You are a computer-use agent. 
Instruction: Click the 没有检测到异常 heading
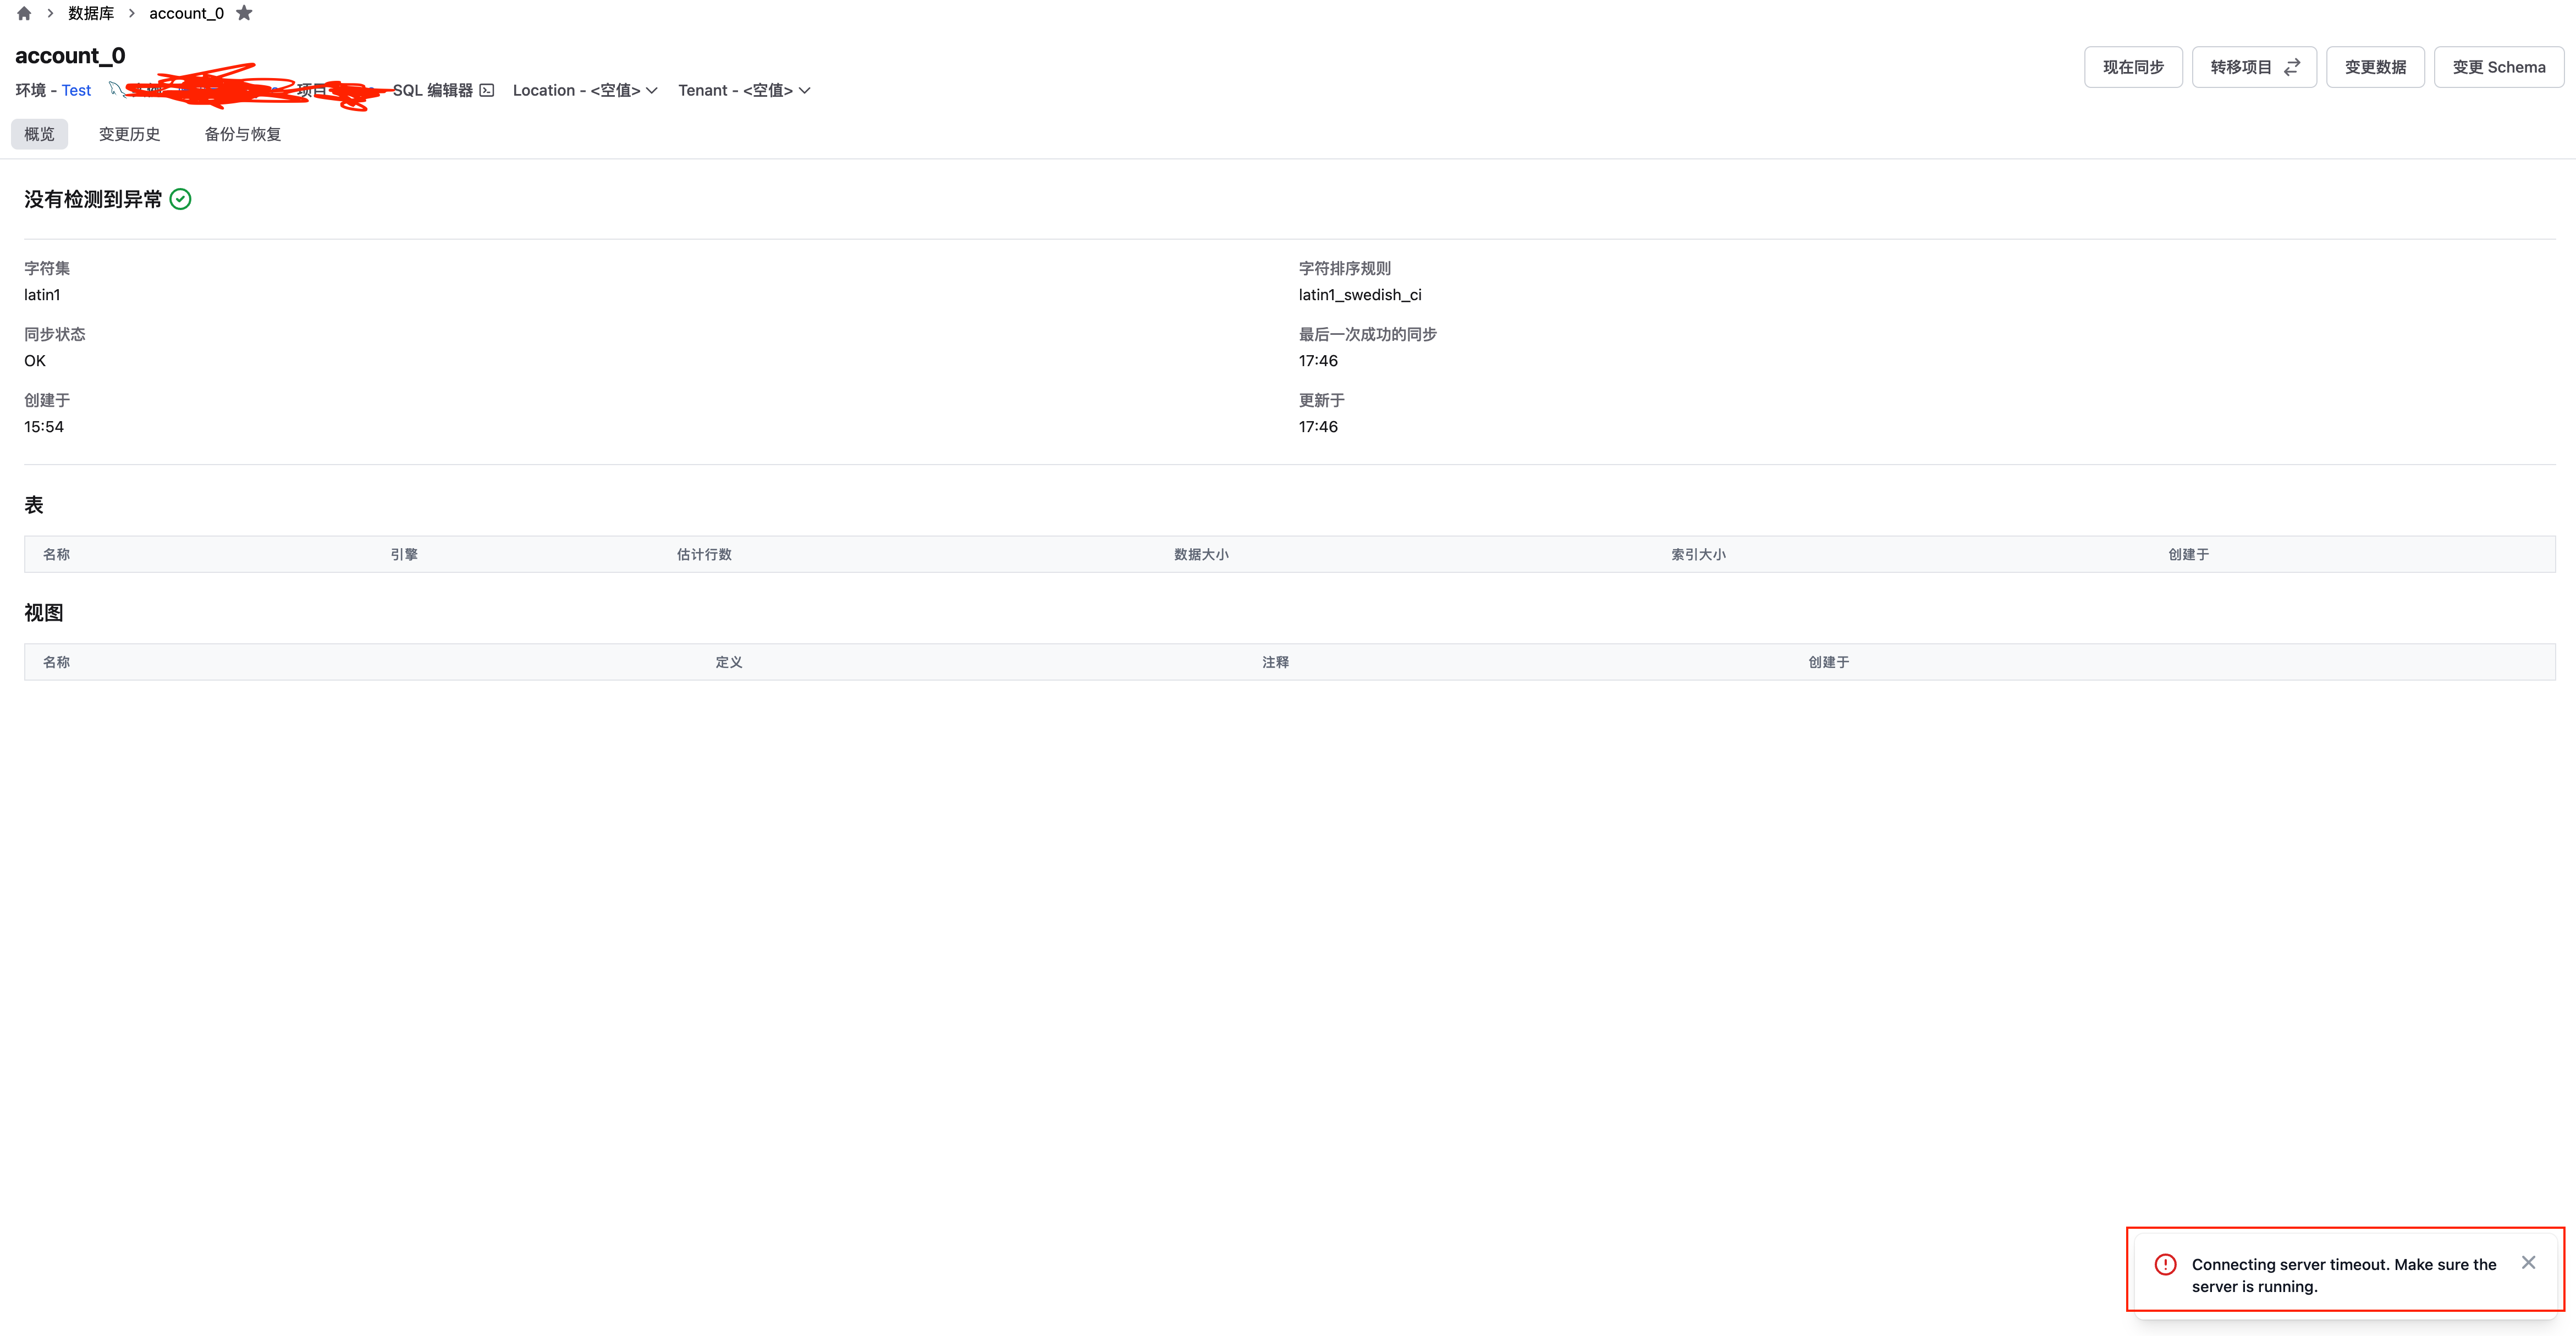(x=93, y=199)
